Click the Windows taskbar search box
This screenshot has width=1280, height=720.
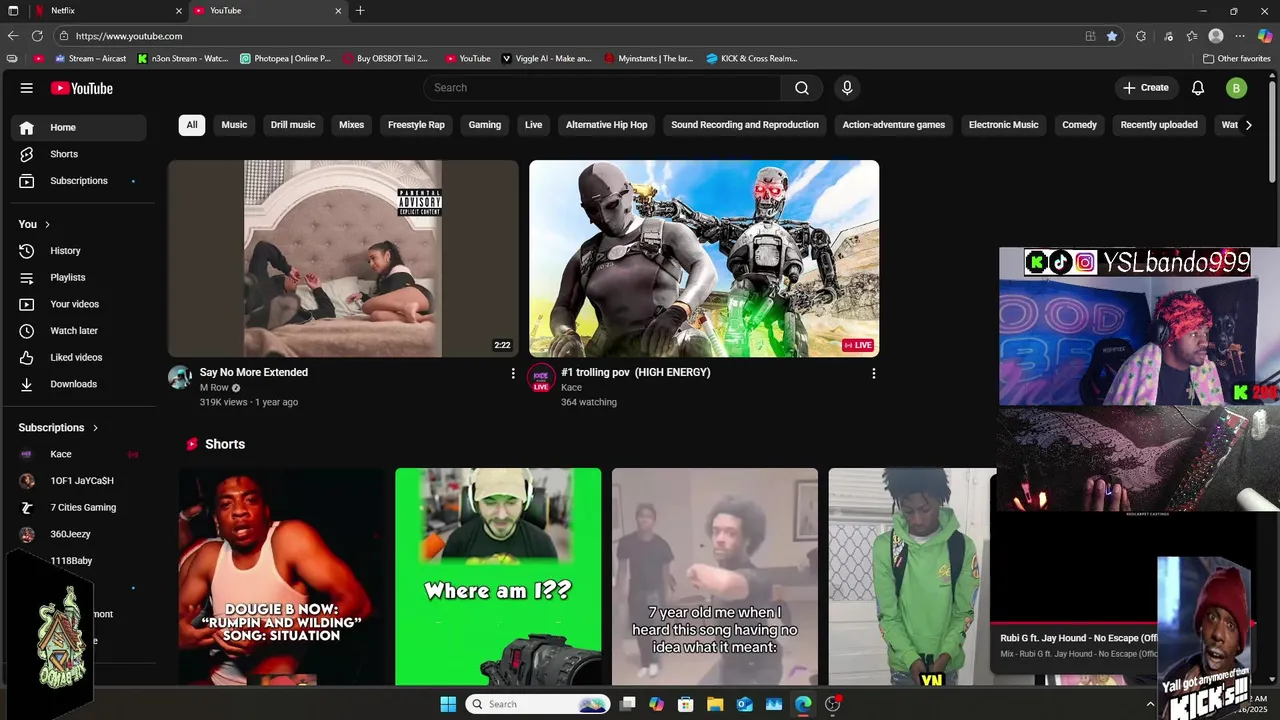tap(538, 704)
